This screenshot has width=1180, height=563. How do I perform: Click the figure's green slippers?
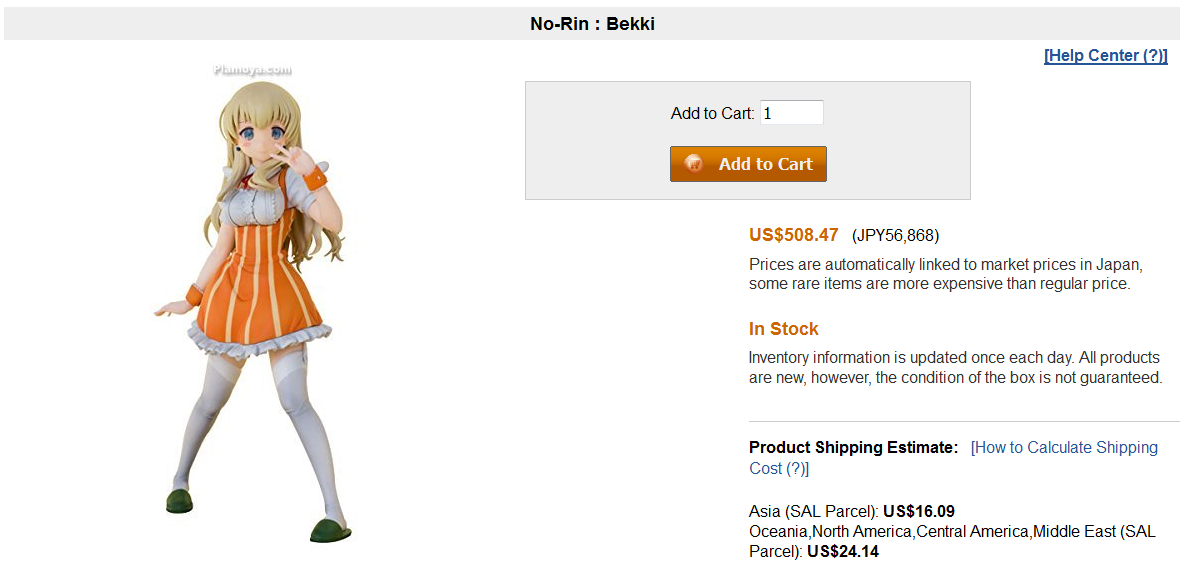tap(328, 531)
